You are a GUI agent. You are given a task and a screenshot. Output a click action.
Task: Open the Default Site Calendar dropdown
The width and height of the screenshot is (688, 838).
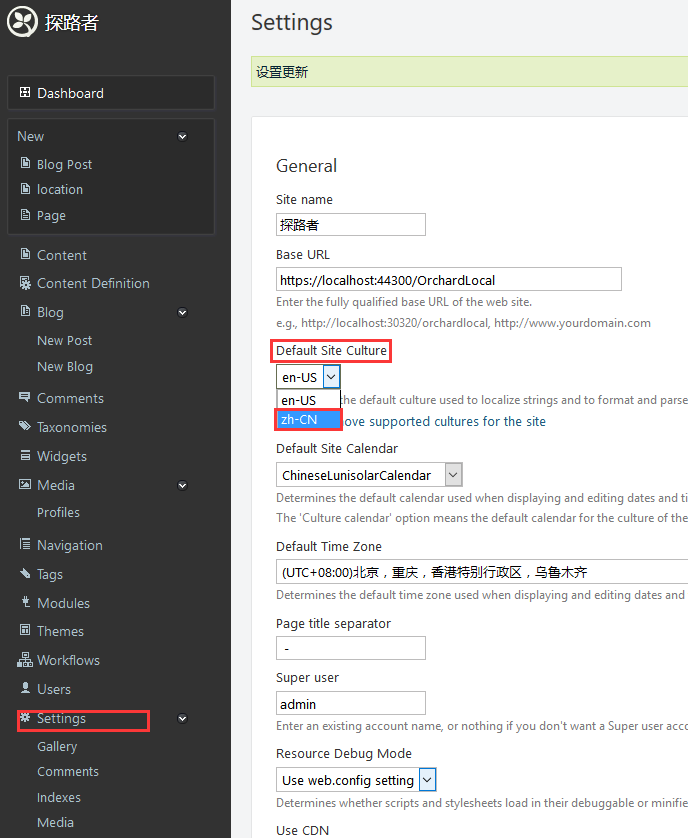(x=369, y=475)
